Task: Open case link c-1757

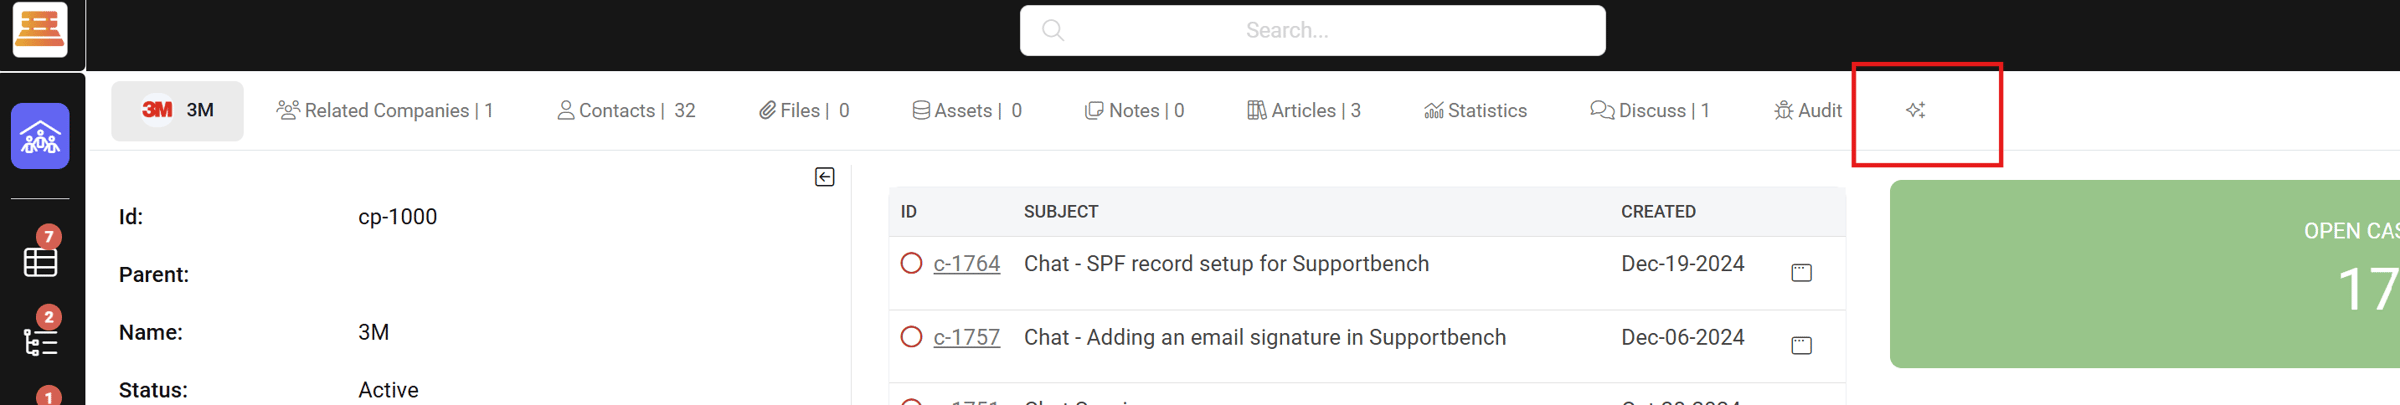Action: (x=966, y=337)
